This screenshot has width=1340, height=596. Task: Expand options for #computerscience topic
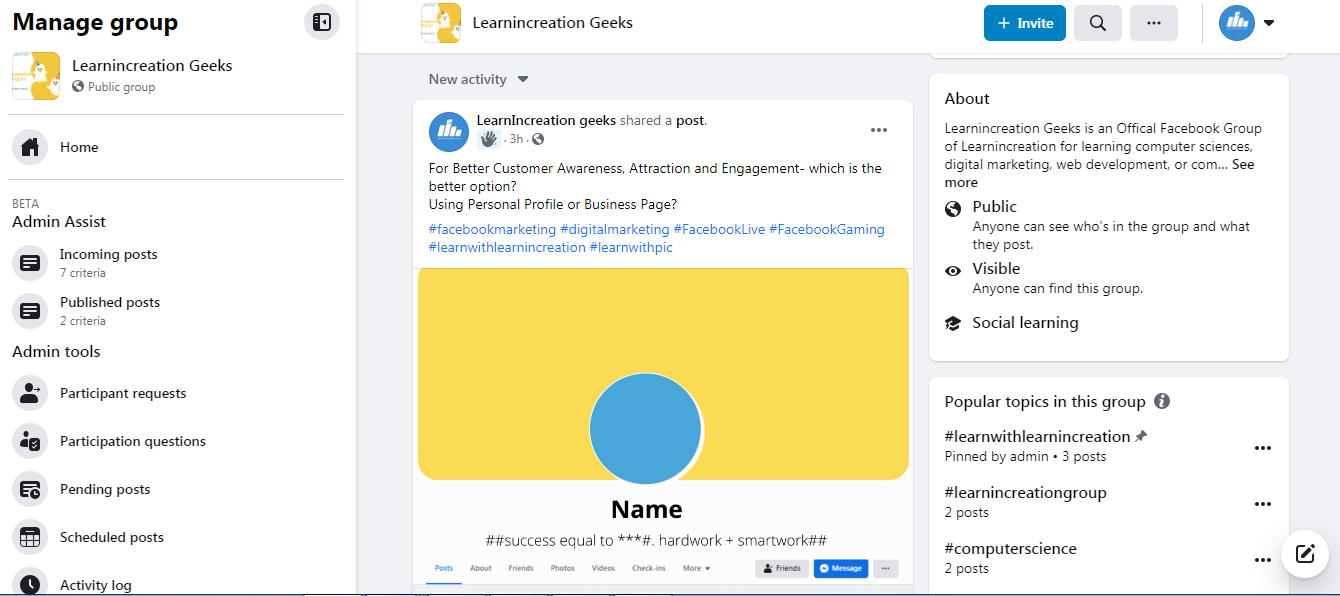point(1262,560)
